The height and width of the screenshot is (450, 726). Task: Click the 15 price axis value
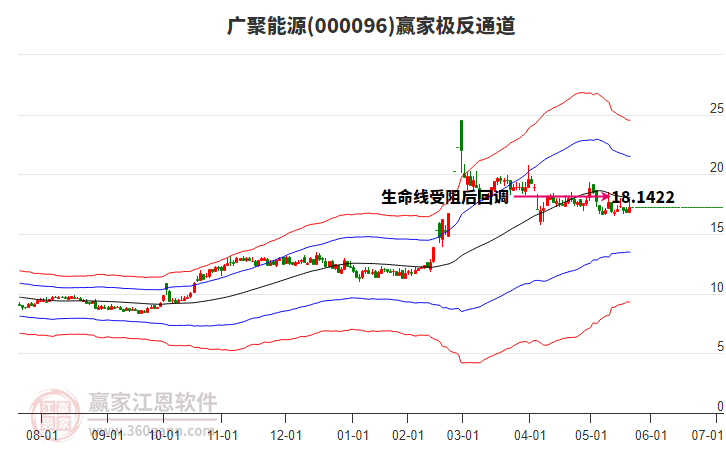716,228
